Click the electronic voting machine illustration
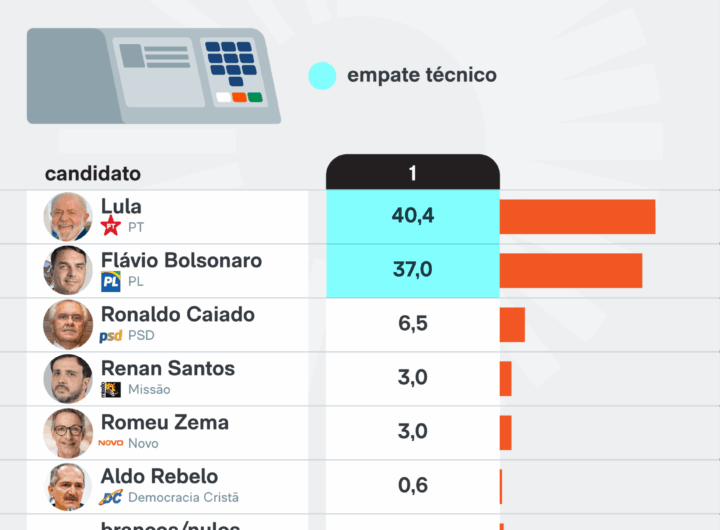This screenshot has height=530, width=720. 153,75
